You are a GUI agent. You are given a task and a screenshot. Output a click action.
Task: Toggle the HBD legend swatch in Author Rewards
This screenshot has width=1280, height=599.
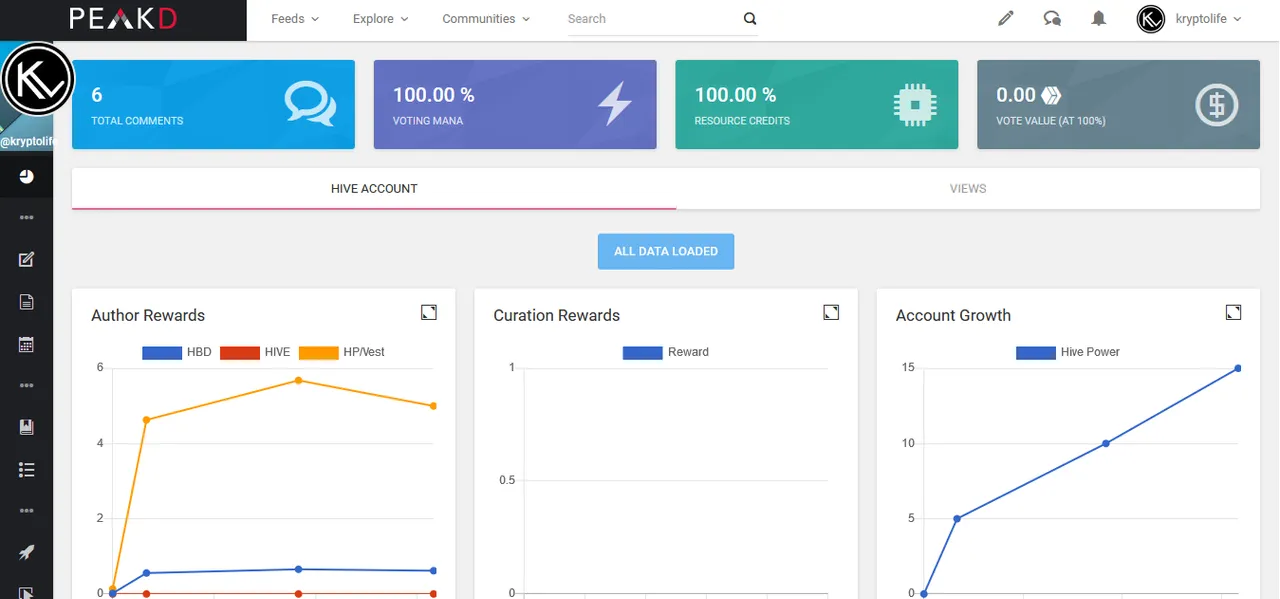tap(162, 352)
